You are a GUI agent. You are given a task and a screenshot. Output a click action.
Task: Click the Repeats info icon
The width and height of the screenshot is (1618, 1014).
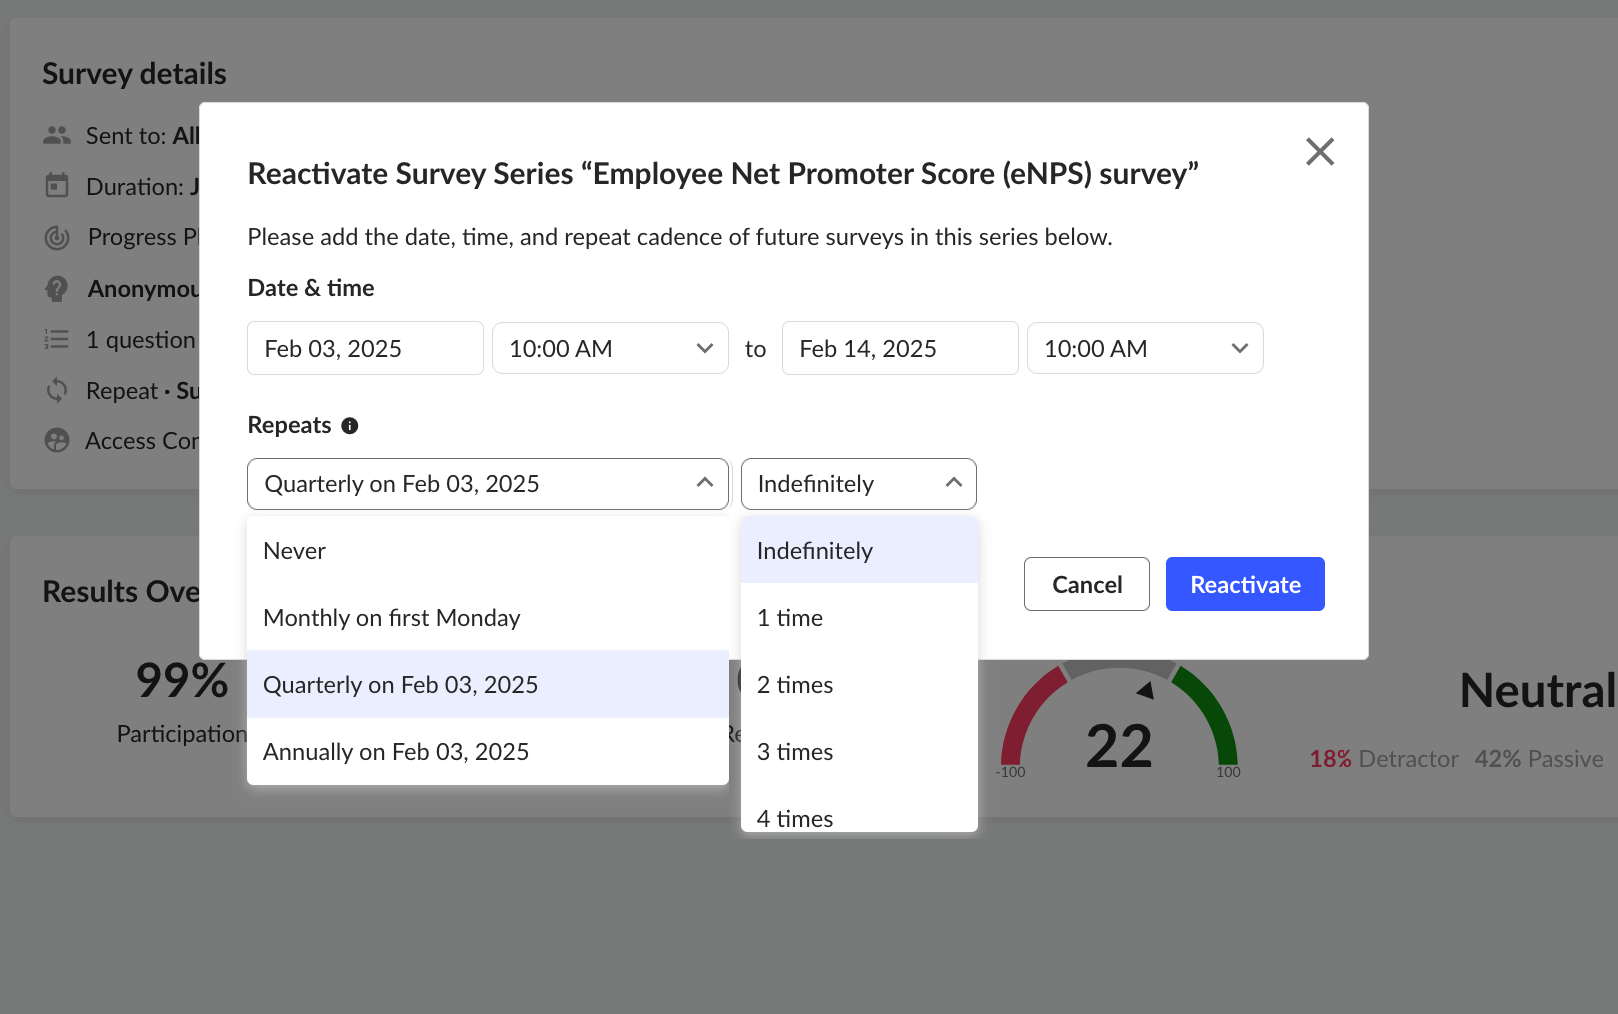tap(350, 426)
